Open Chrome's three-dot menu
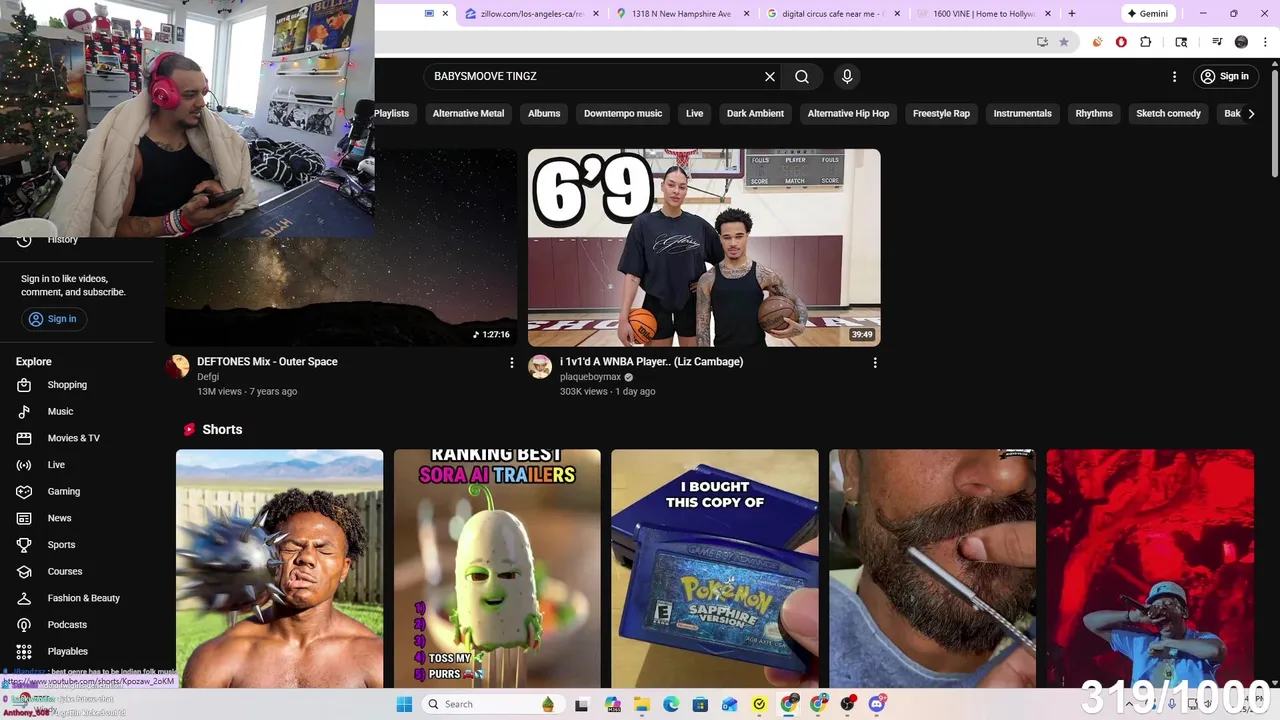 pos(1264,42)
